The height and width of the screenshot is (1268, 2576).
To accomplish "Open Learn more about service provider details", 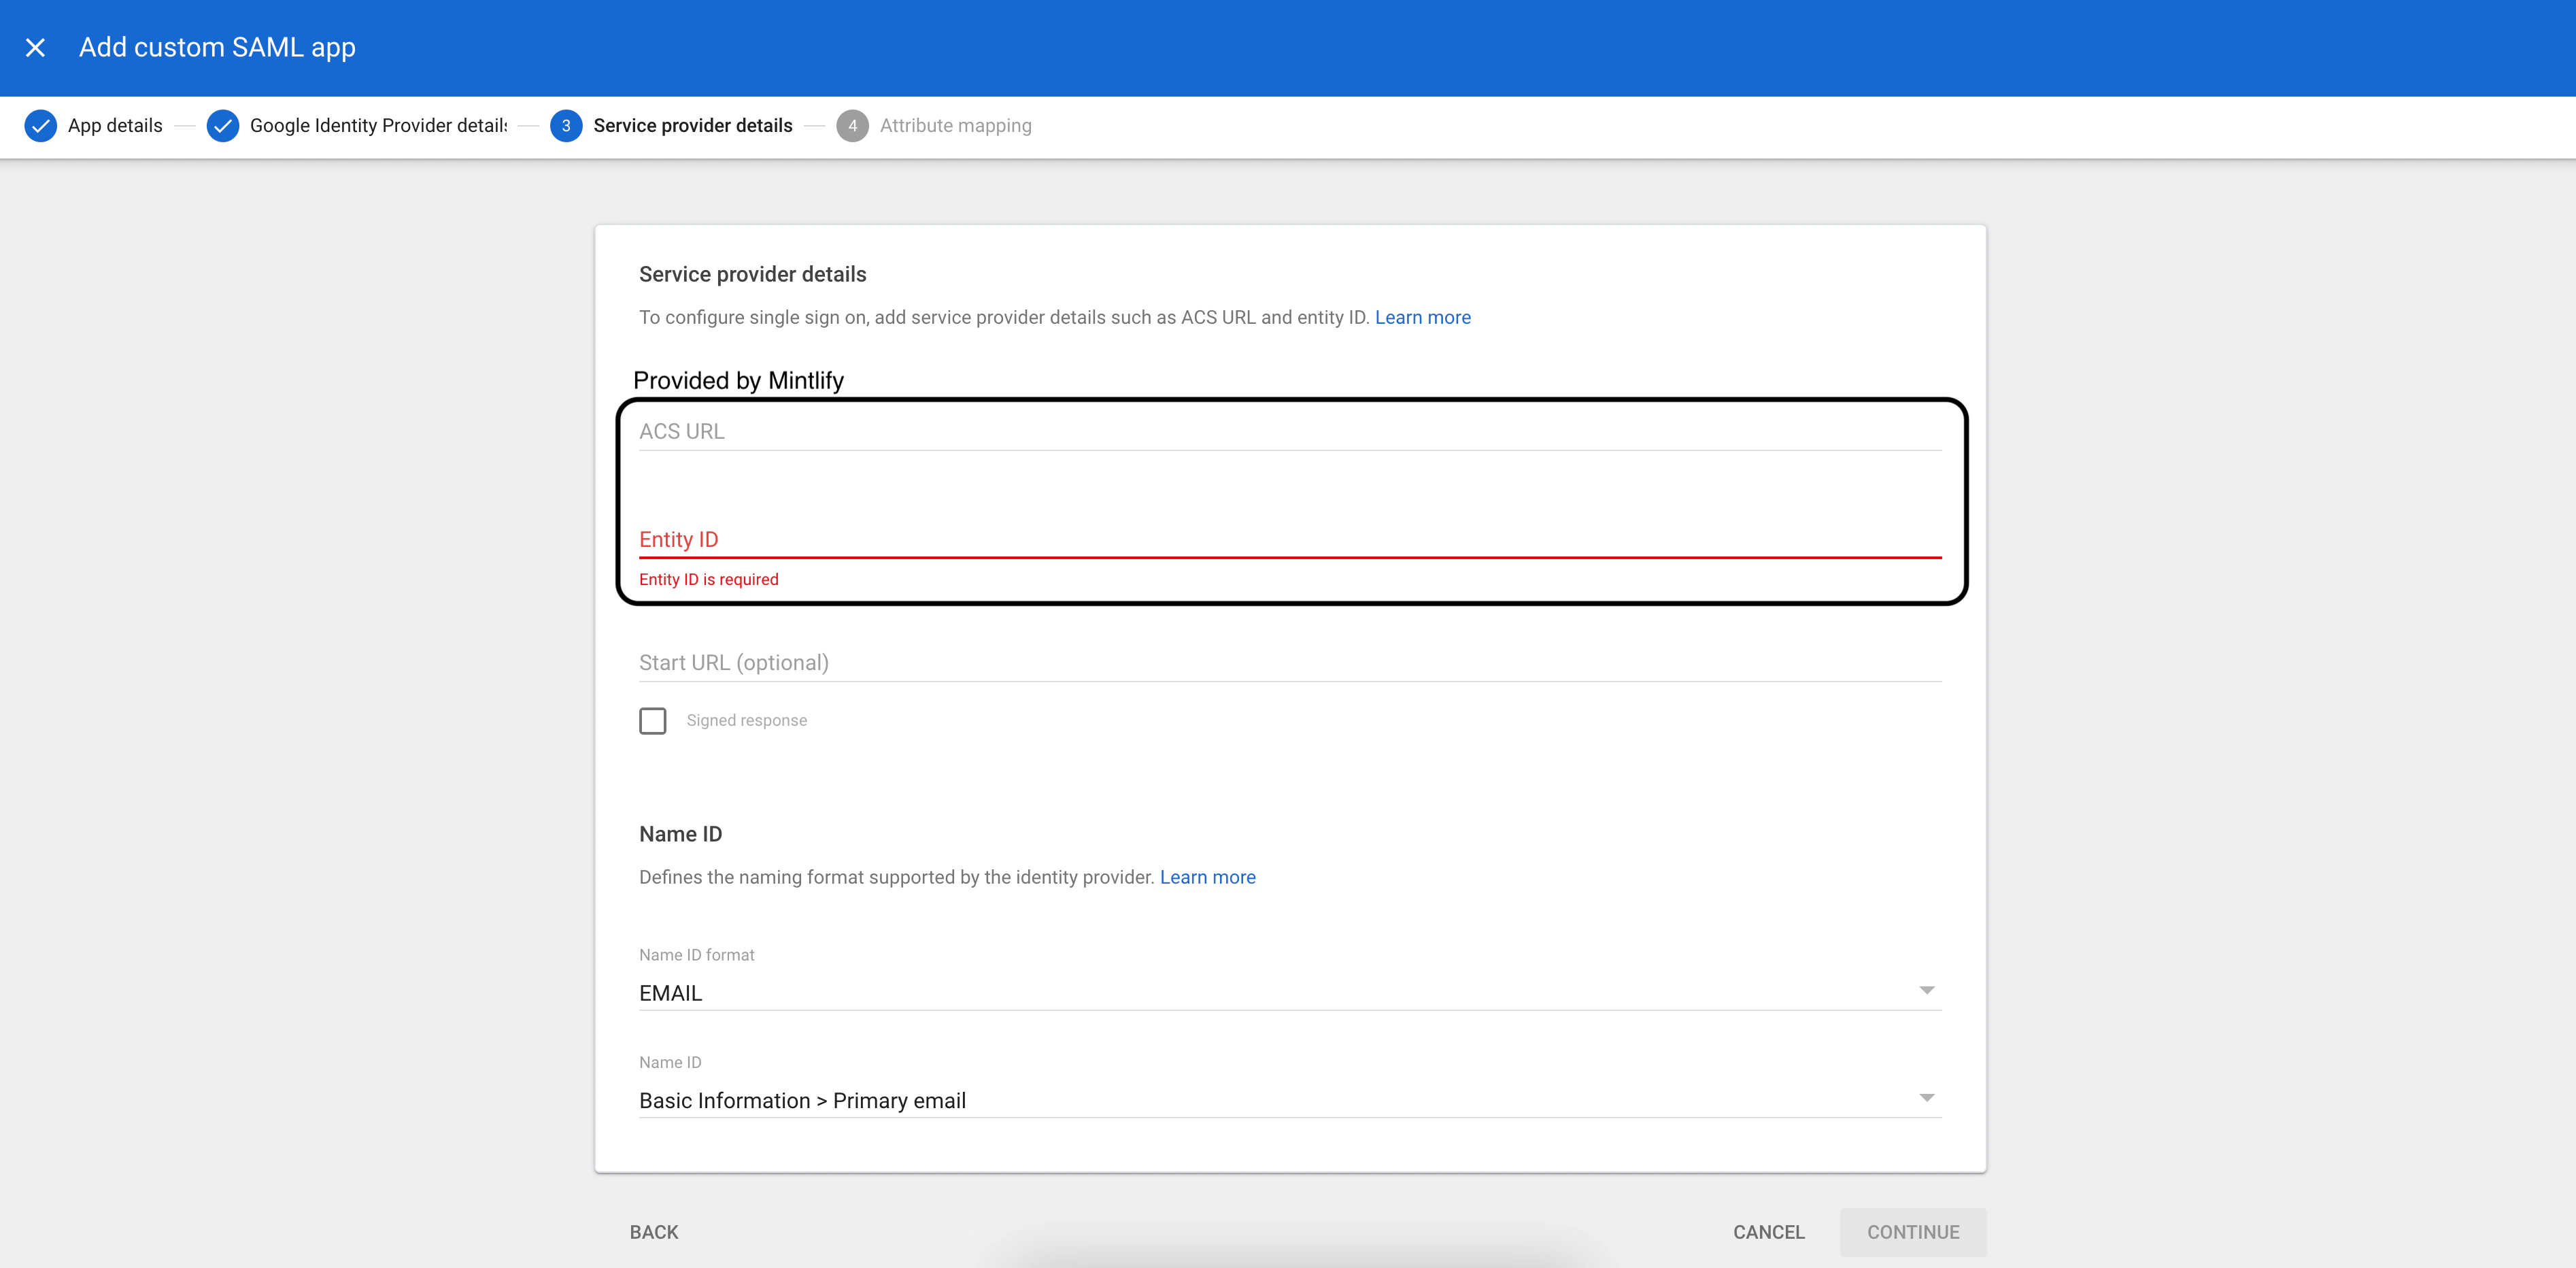I will 1423,317.
